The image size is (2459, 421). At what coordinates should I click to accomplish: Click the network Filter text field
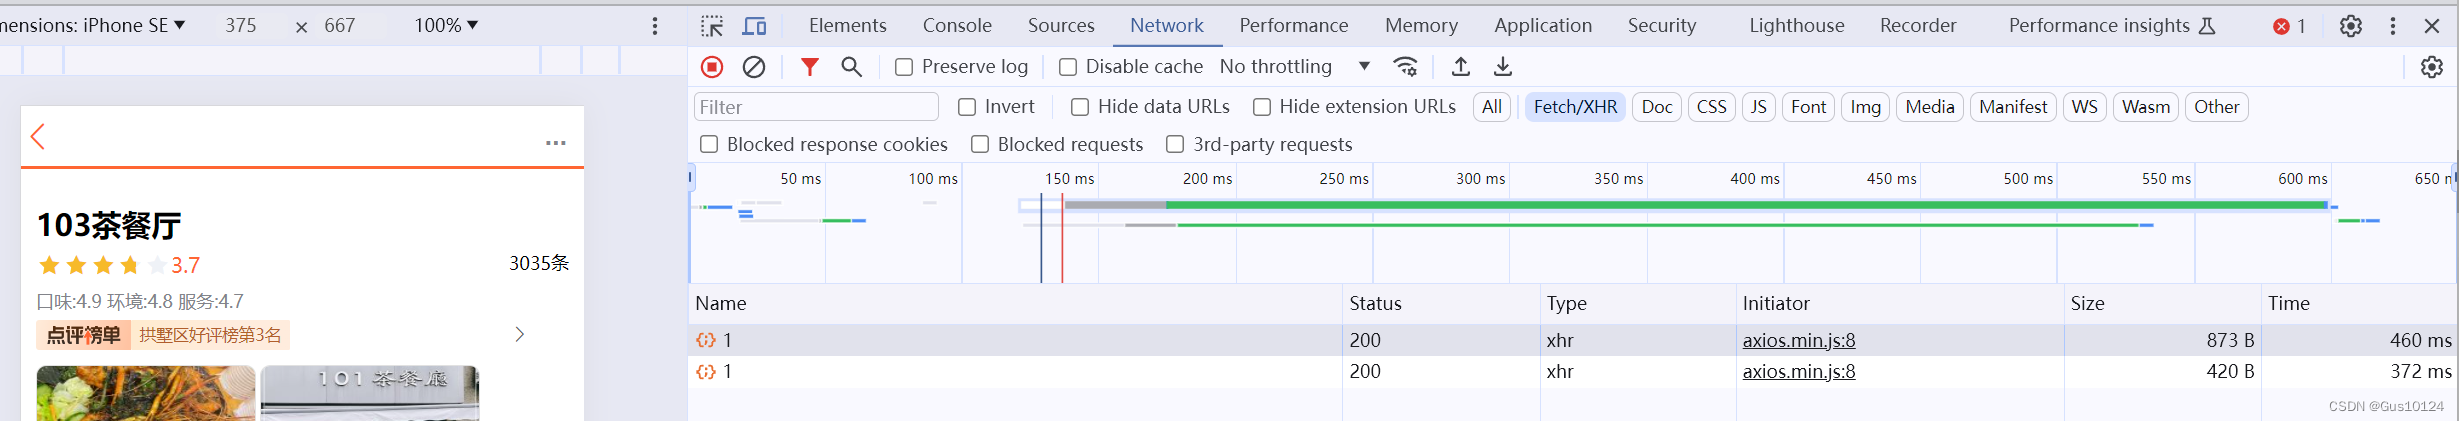tap(816, 107)
